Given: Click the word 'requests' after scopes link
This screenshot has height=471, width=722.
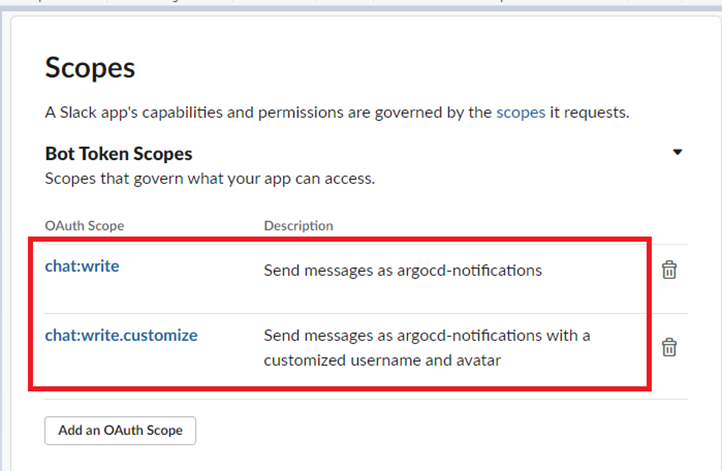Looking at the screenshot, I should point(589,112).
